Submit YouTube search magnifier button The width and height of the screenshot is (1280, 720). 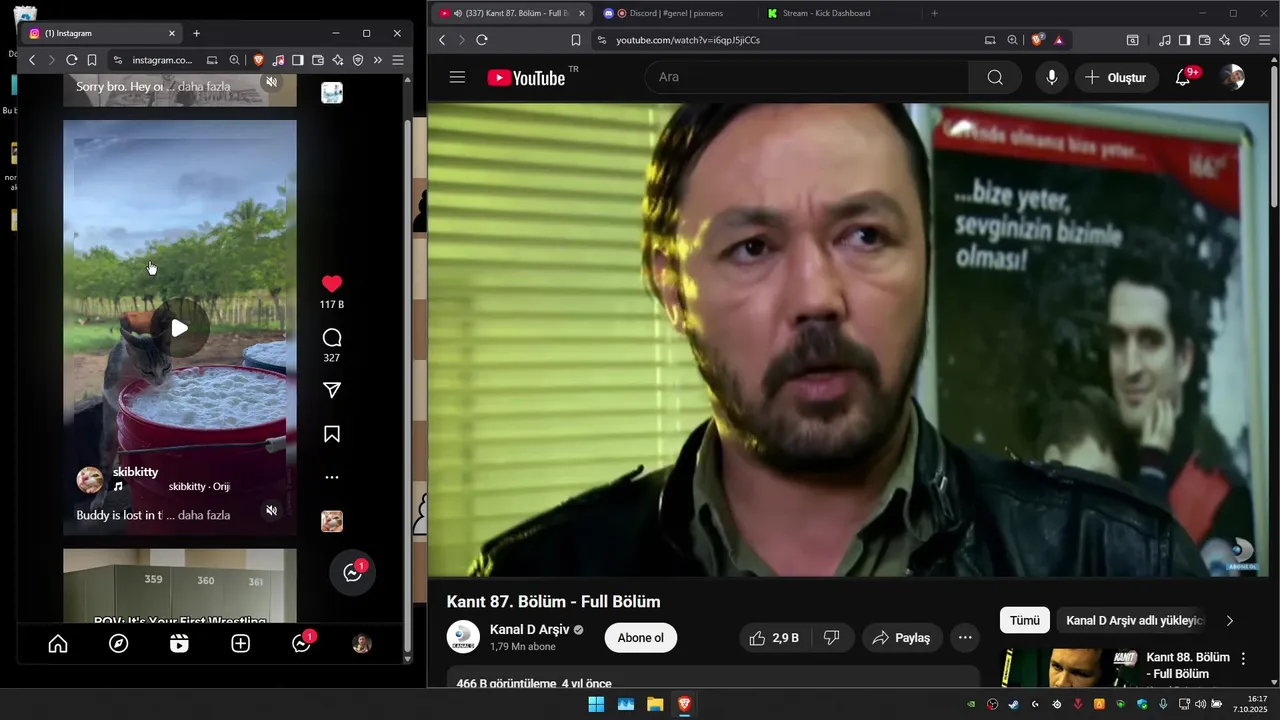[995, 77]
